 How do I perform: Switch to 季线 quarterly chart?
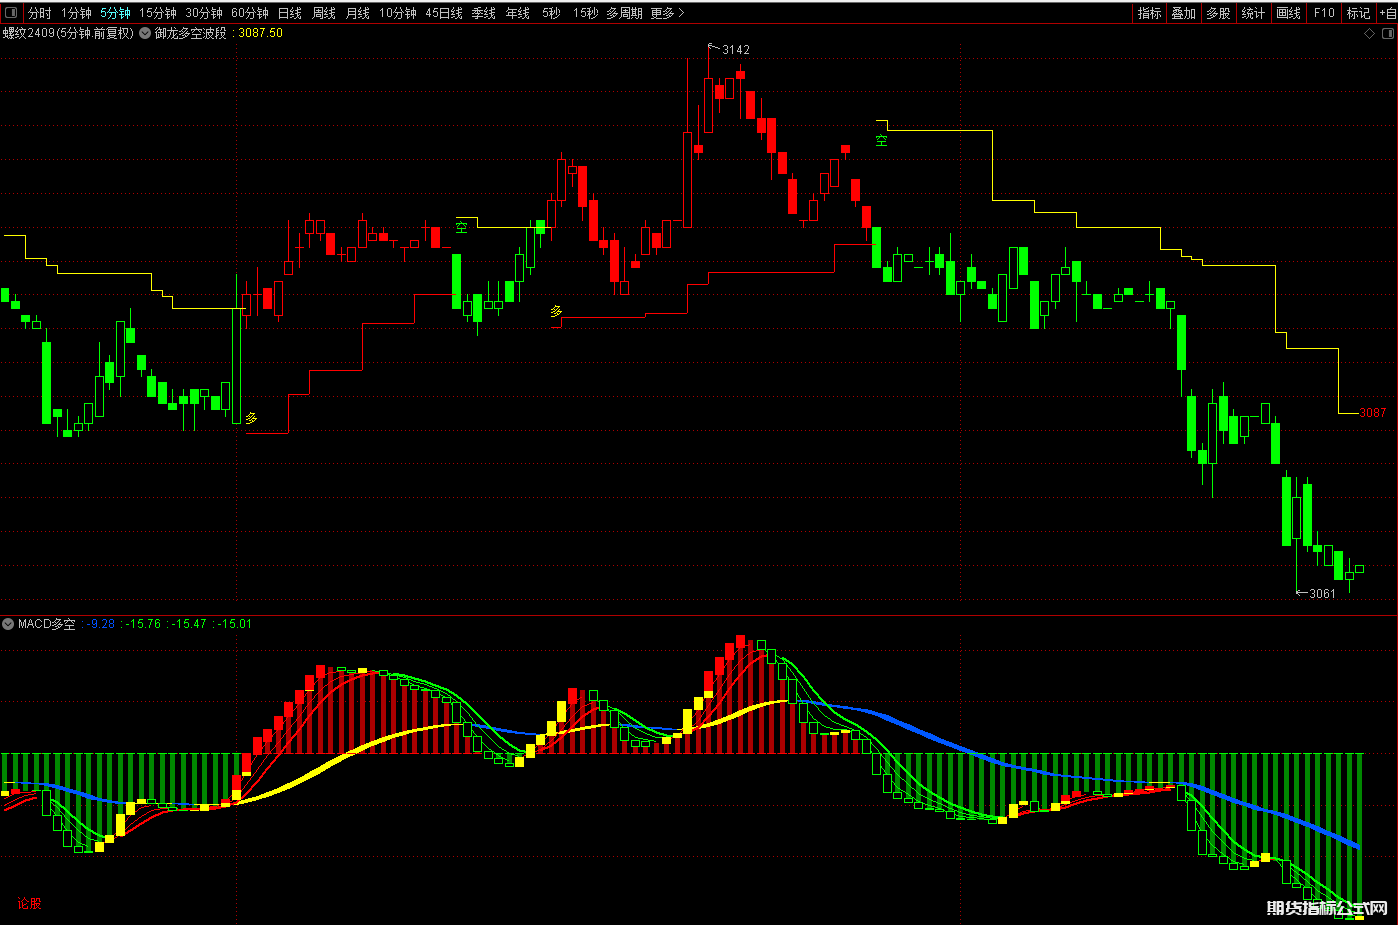(x=483, y=13)
